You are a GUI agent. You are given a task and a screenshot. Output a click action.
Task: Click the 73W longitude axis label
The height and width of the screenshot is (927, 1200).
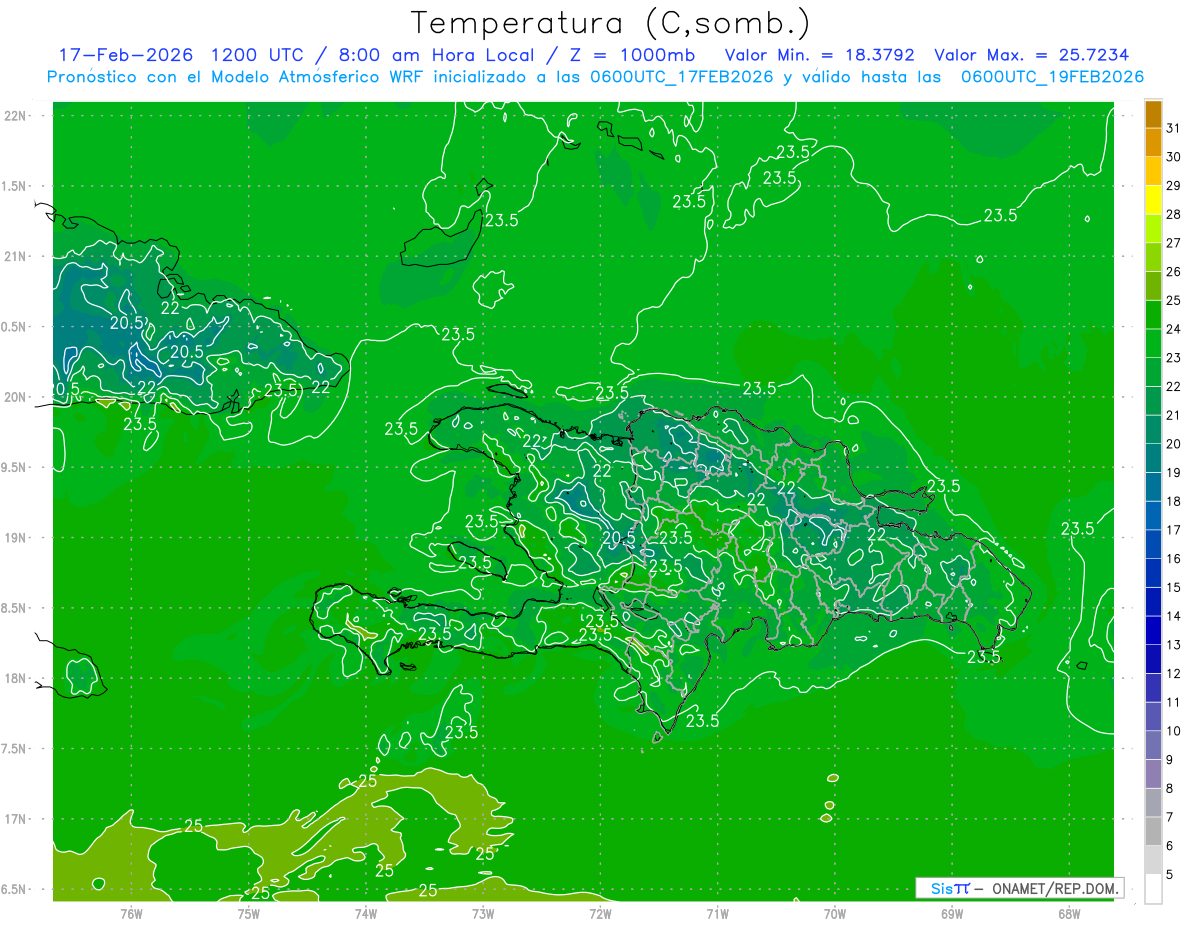click(483, 913)
